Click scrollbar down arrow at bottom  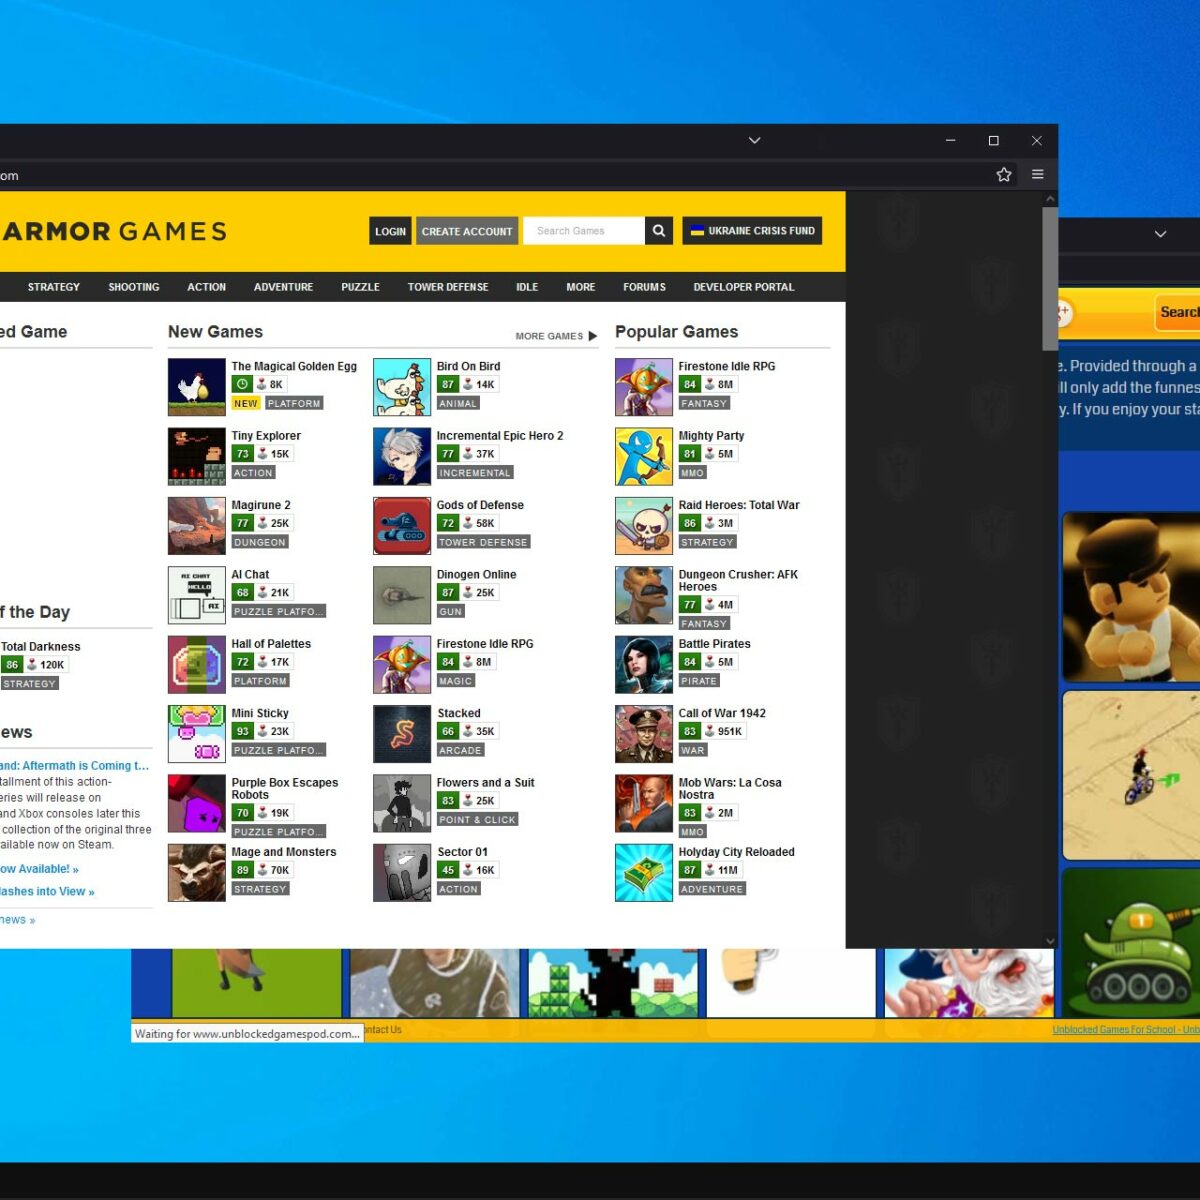pyautogui.click(x=1050, y=941)
